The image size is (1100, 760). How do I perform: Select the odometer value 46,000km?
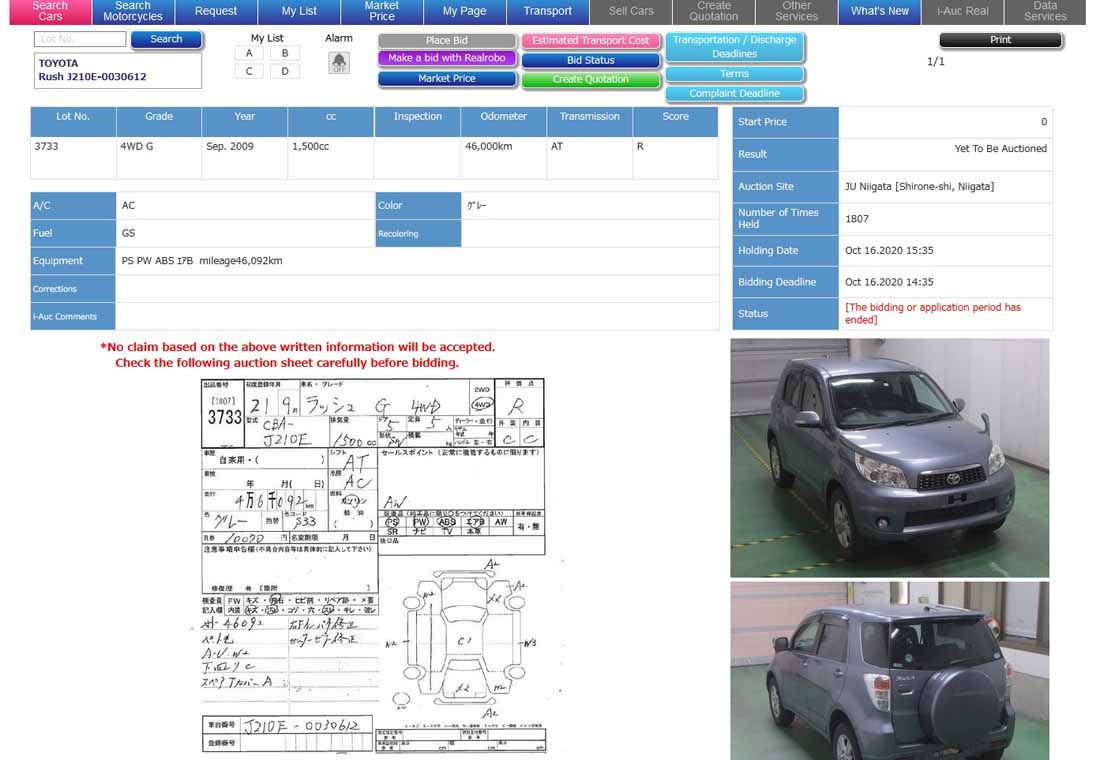[488, 147]
